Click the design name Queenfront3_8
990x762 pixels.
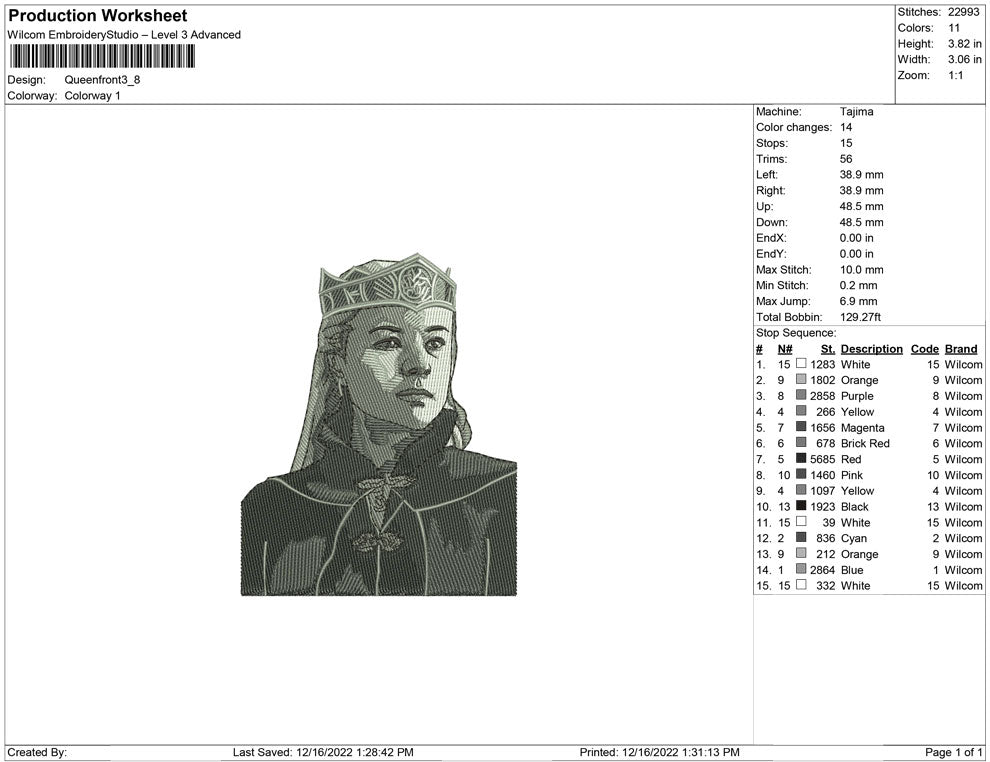pos(102,80)
